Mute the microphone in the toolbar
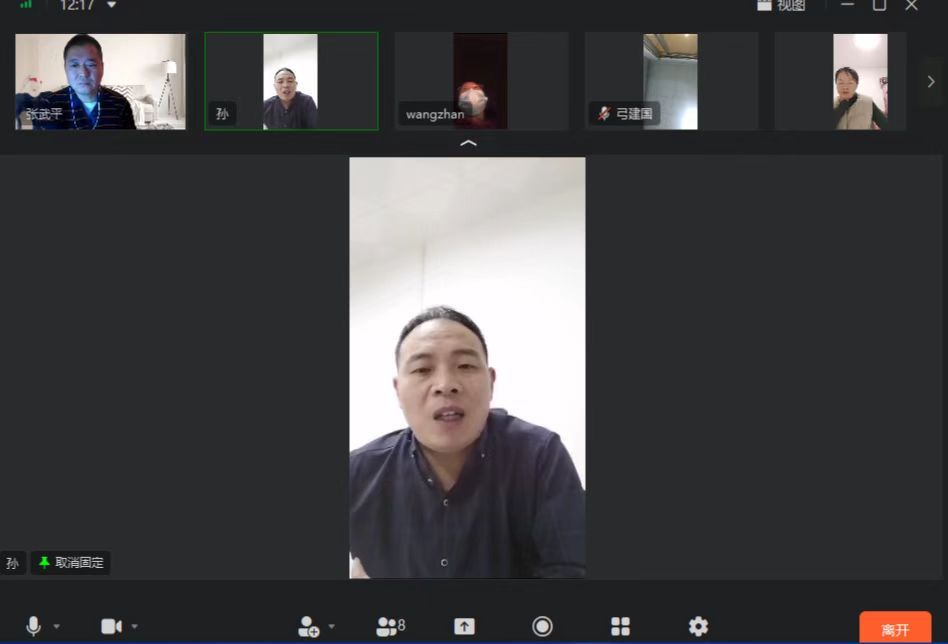Viewport: 948px width, 644px height. [33, 626]
